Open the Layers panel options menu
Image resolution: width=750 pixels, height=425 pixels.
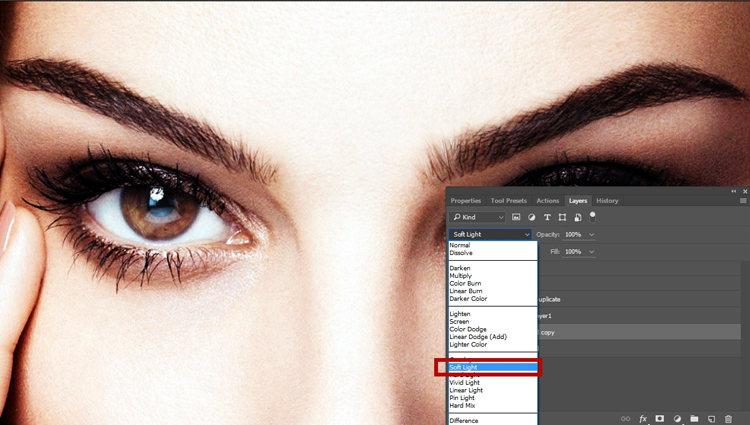tap(743, 201)
